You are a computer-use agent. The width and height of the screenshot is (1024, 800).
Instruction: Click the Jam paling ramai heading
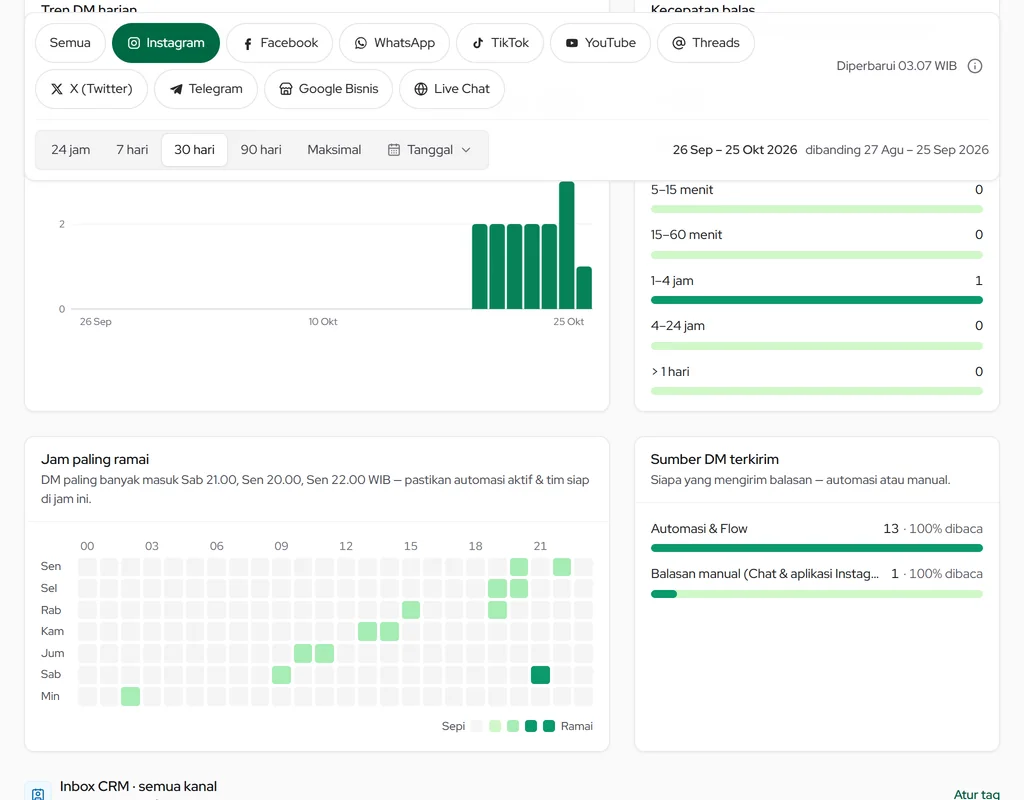[95, 459]
